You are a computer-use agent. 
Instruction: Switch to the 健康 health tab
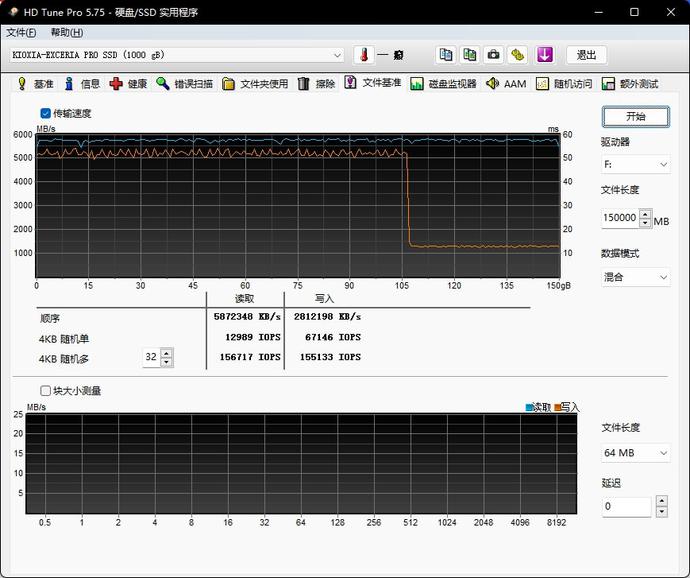[128, 84]
